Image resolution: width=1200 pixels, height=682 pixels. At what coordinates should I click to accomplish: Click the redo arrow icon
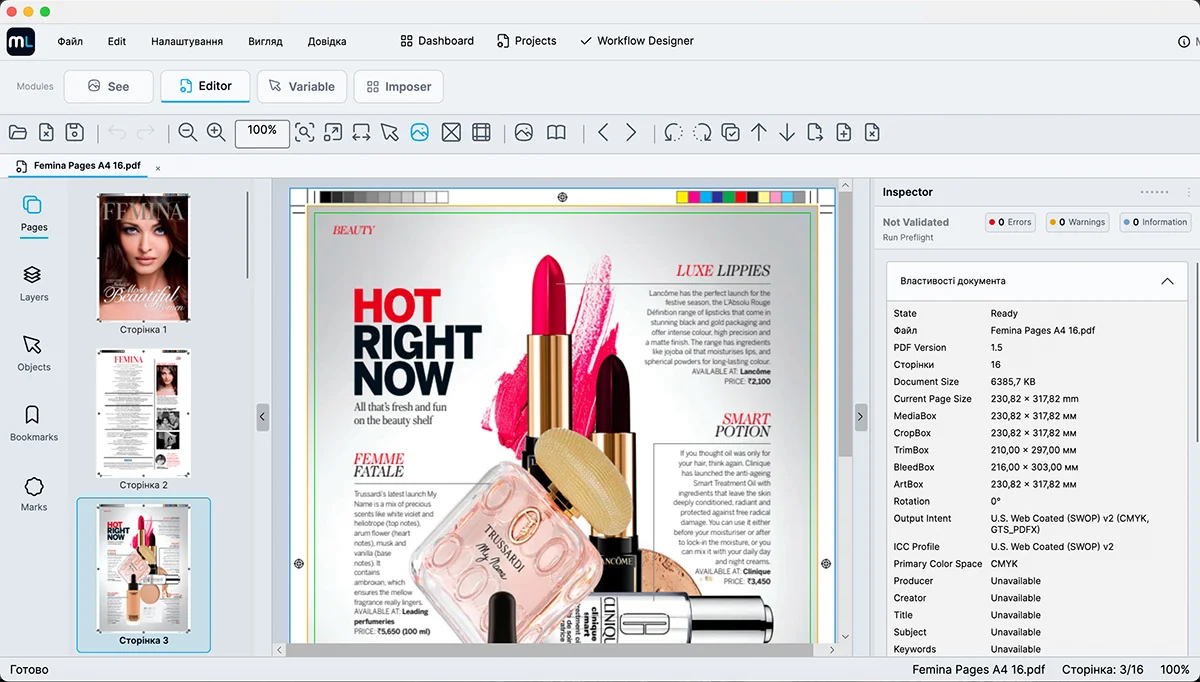pos(146,132)
